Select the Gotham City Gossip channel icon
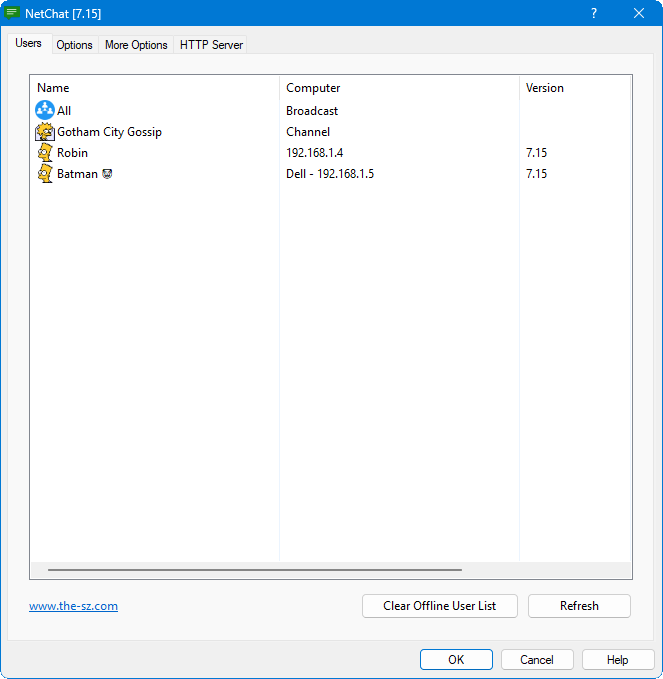The height and width of the screenshot is (679, 663). pos(45,132)
